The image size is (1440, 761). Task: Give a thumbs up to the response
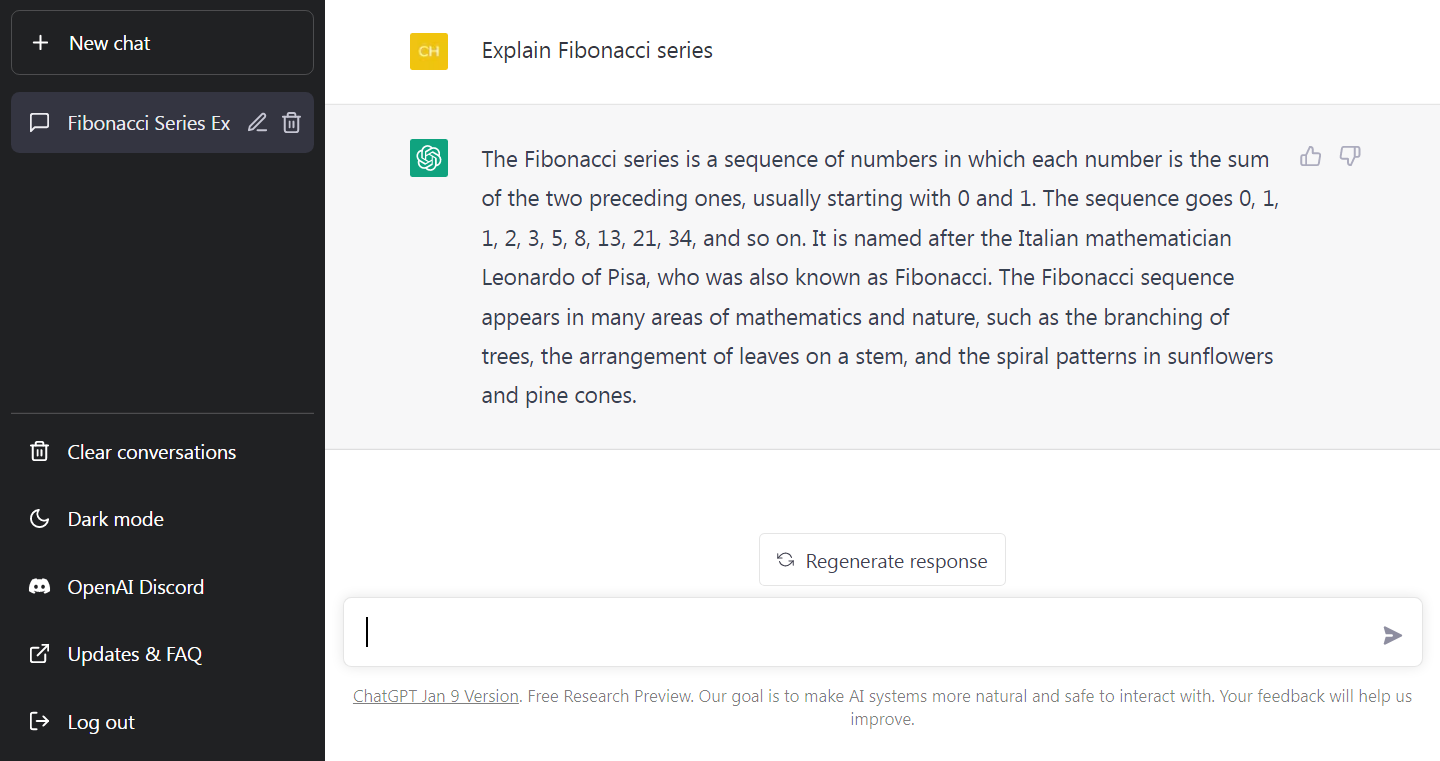coord(1310,157)
